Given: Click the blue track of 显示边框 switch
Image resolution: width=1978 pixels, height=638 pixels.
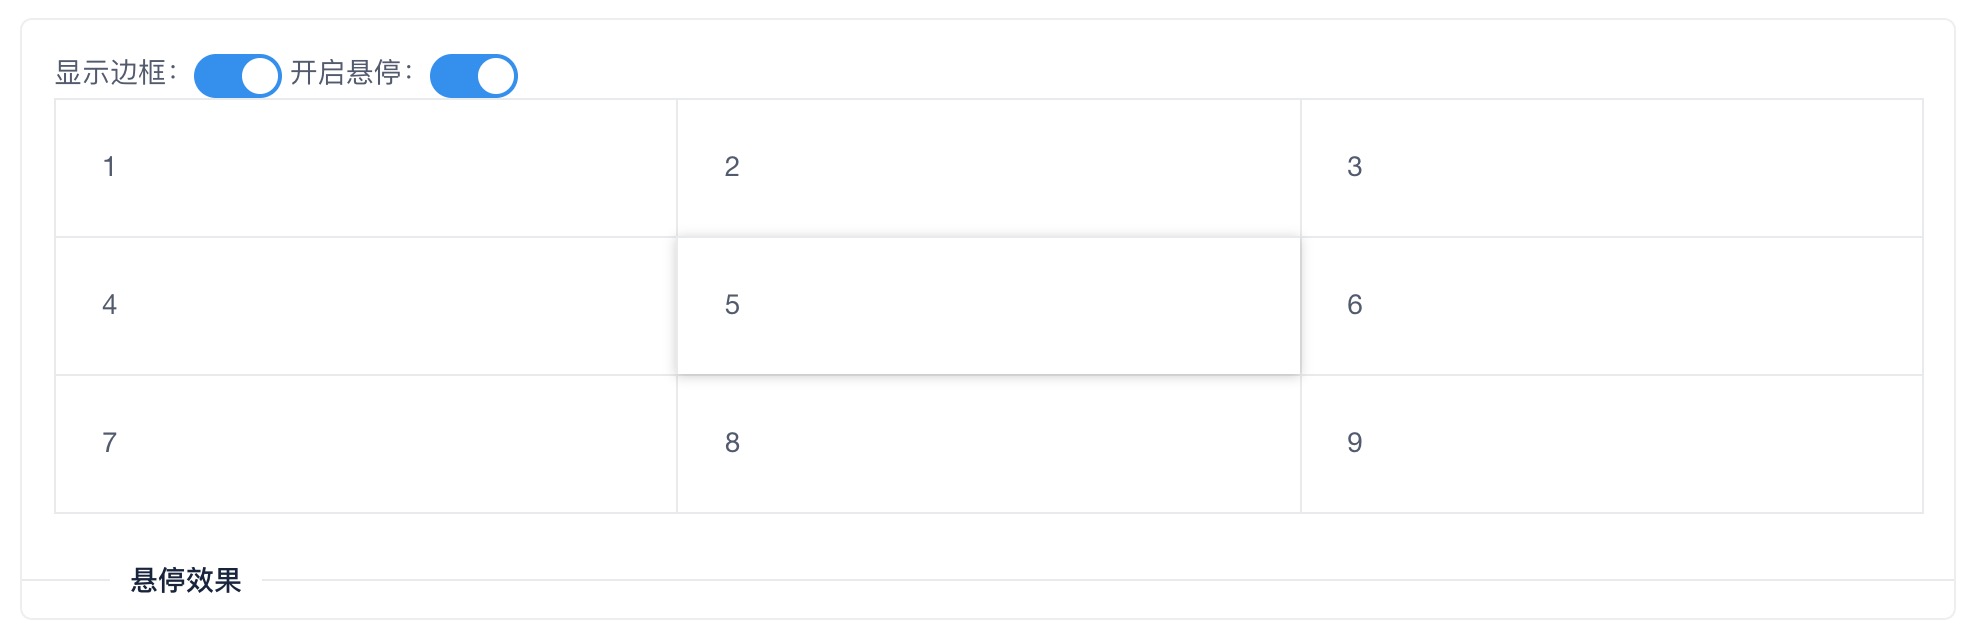Looking at the screenshot, I should point(218,76).
